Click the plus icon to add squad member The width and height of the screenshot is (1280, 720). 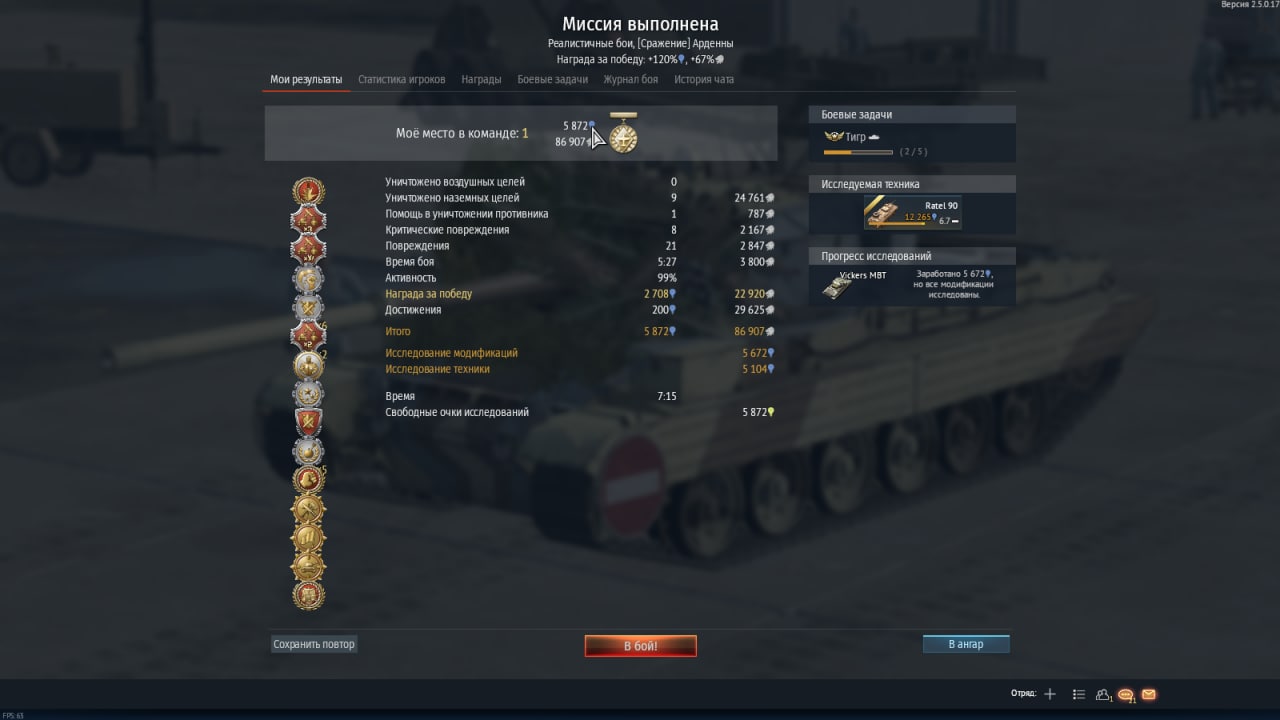tap(1050, 694)
